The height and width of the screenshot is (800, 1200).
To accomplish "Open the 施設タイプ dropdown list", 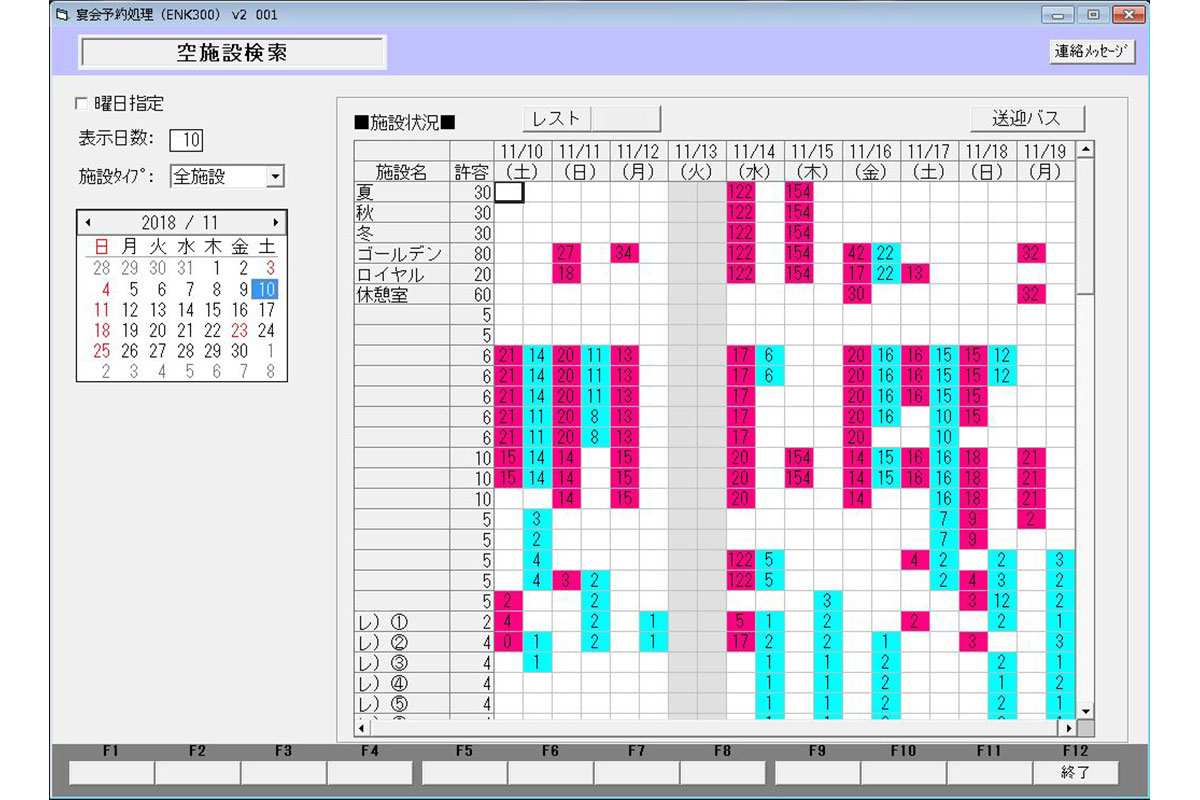I will tap(275, 177).
